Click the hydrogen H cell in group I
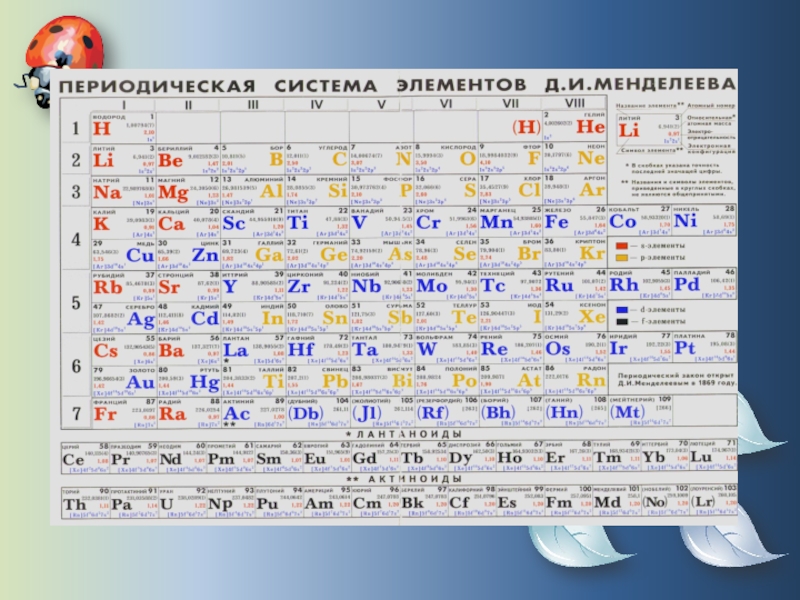The width and height of the screenshot is (800, 600). [123, 128]
